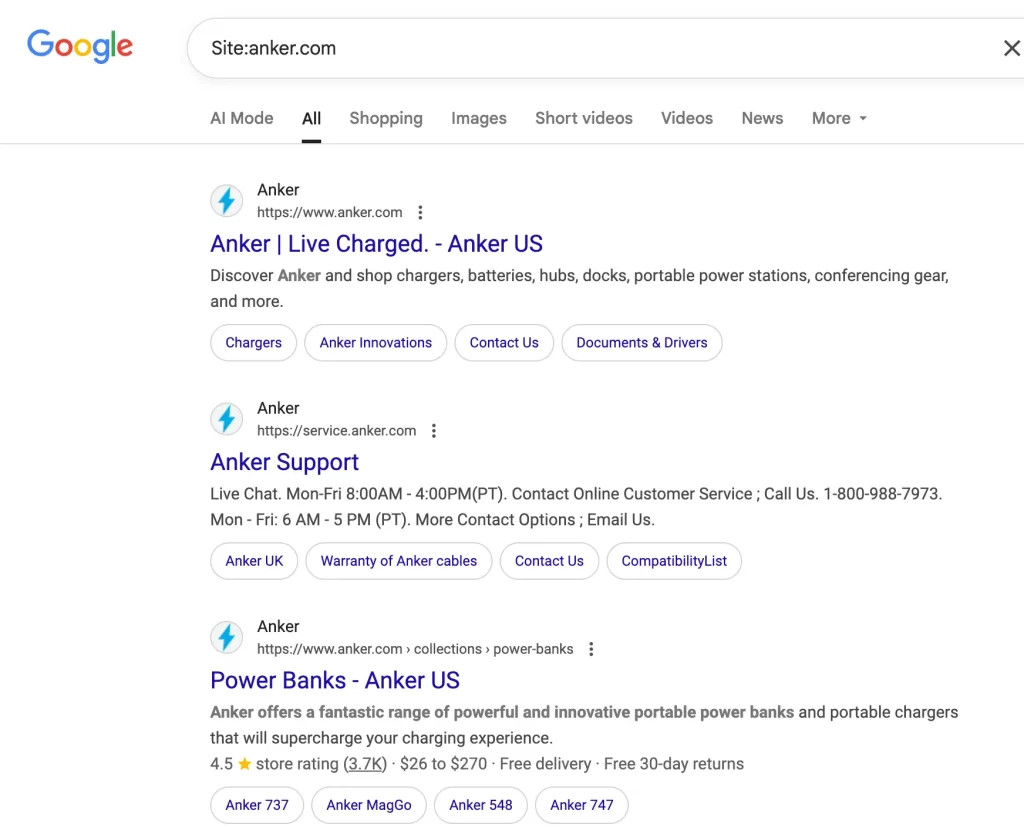This screenshot has height=831, width=1024.
Task: Click the Anker favicon beside power-banks result
Action: point(227,637)
